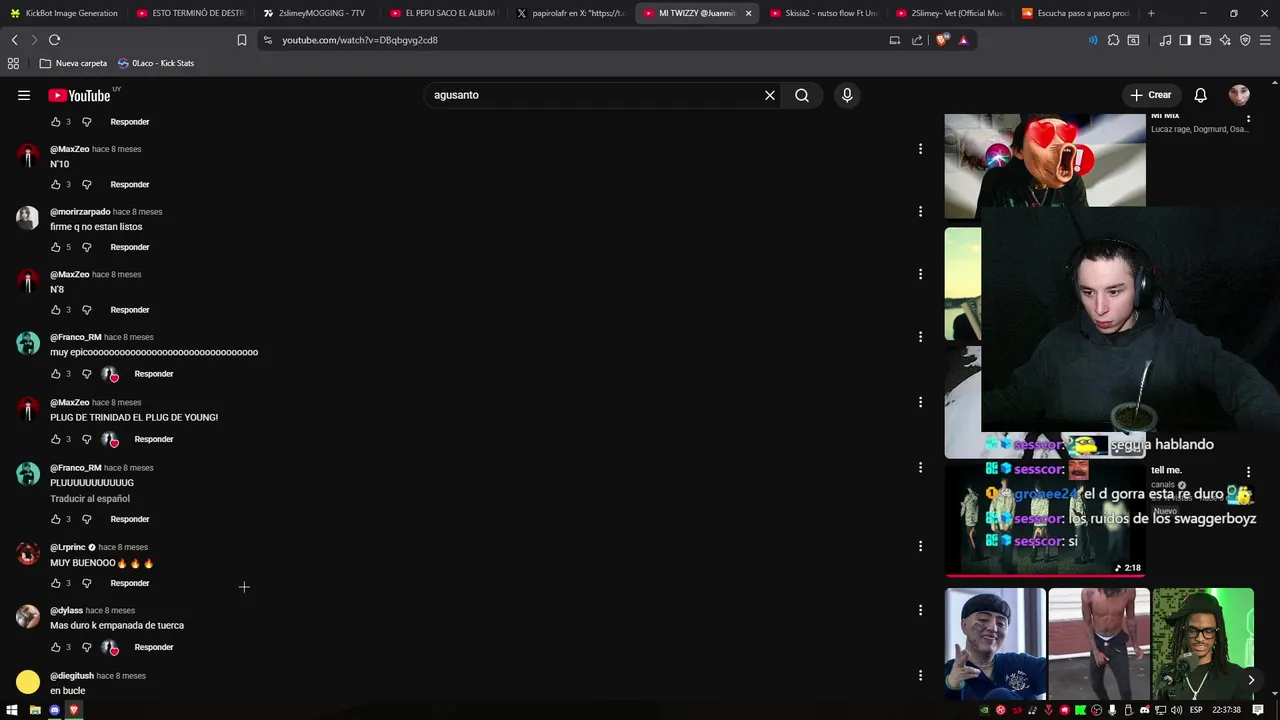Screen dimensions: 1280x720
Task: Clear the search box text
Action: pos(770,95)
